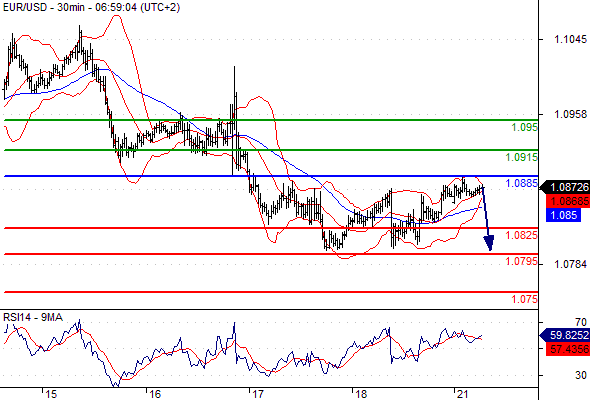
Task: Select the 1.0795 red support label
Action: point(521,261)
